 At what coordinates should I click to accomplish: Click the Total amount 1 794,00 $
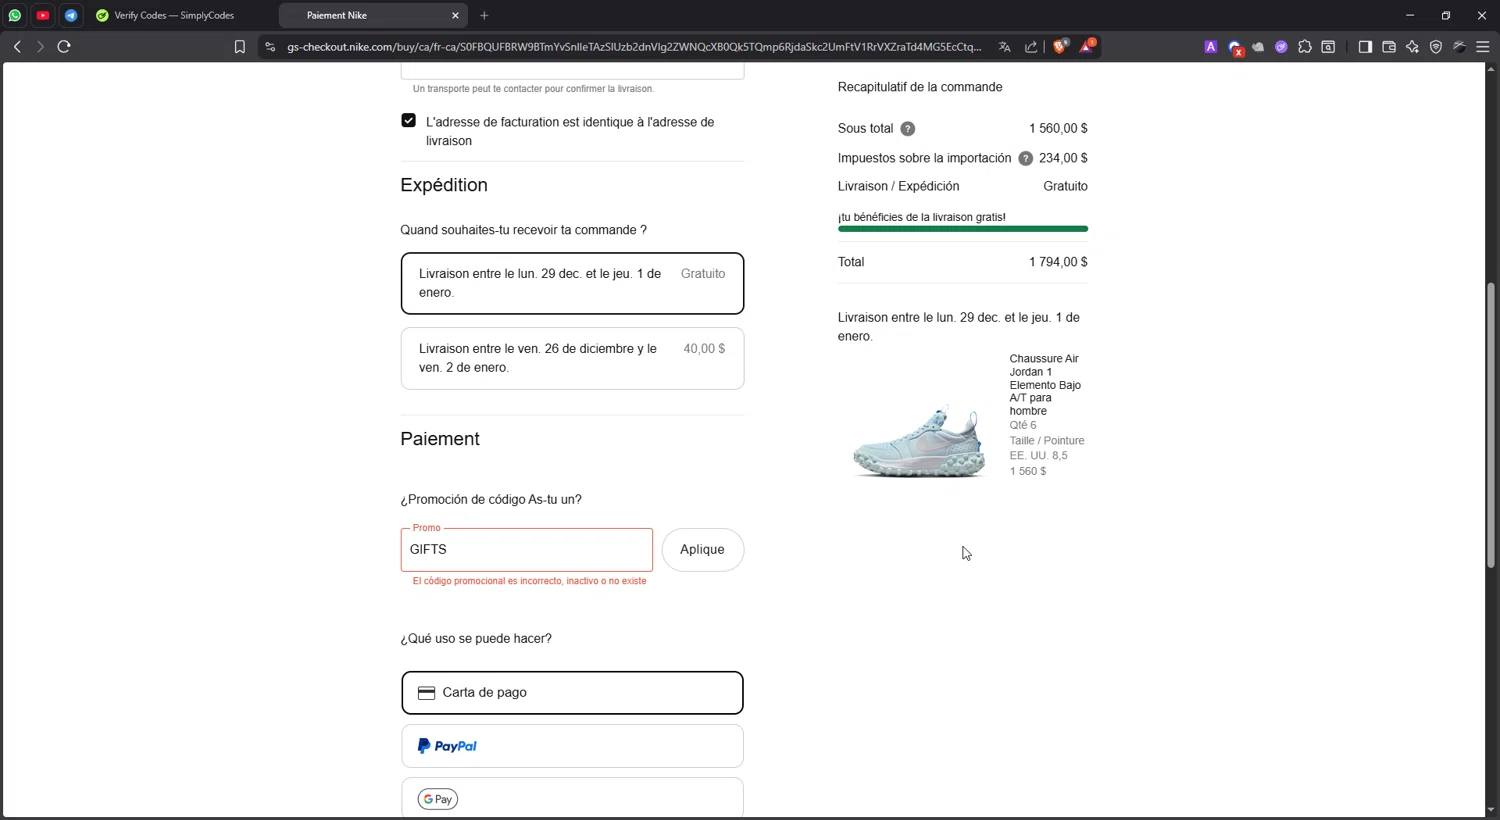pos(1058,262)
